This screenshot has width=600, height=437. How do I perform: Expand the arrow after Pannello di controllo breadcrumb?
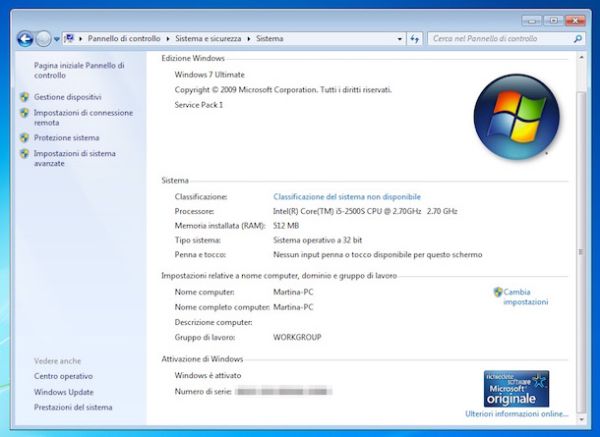(169, 39)
